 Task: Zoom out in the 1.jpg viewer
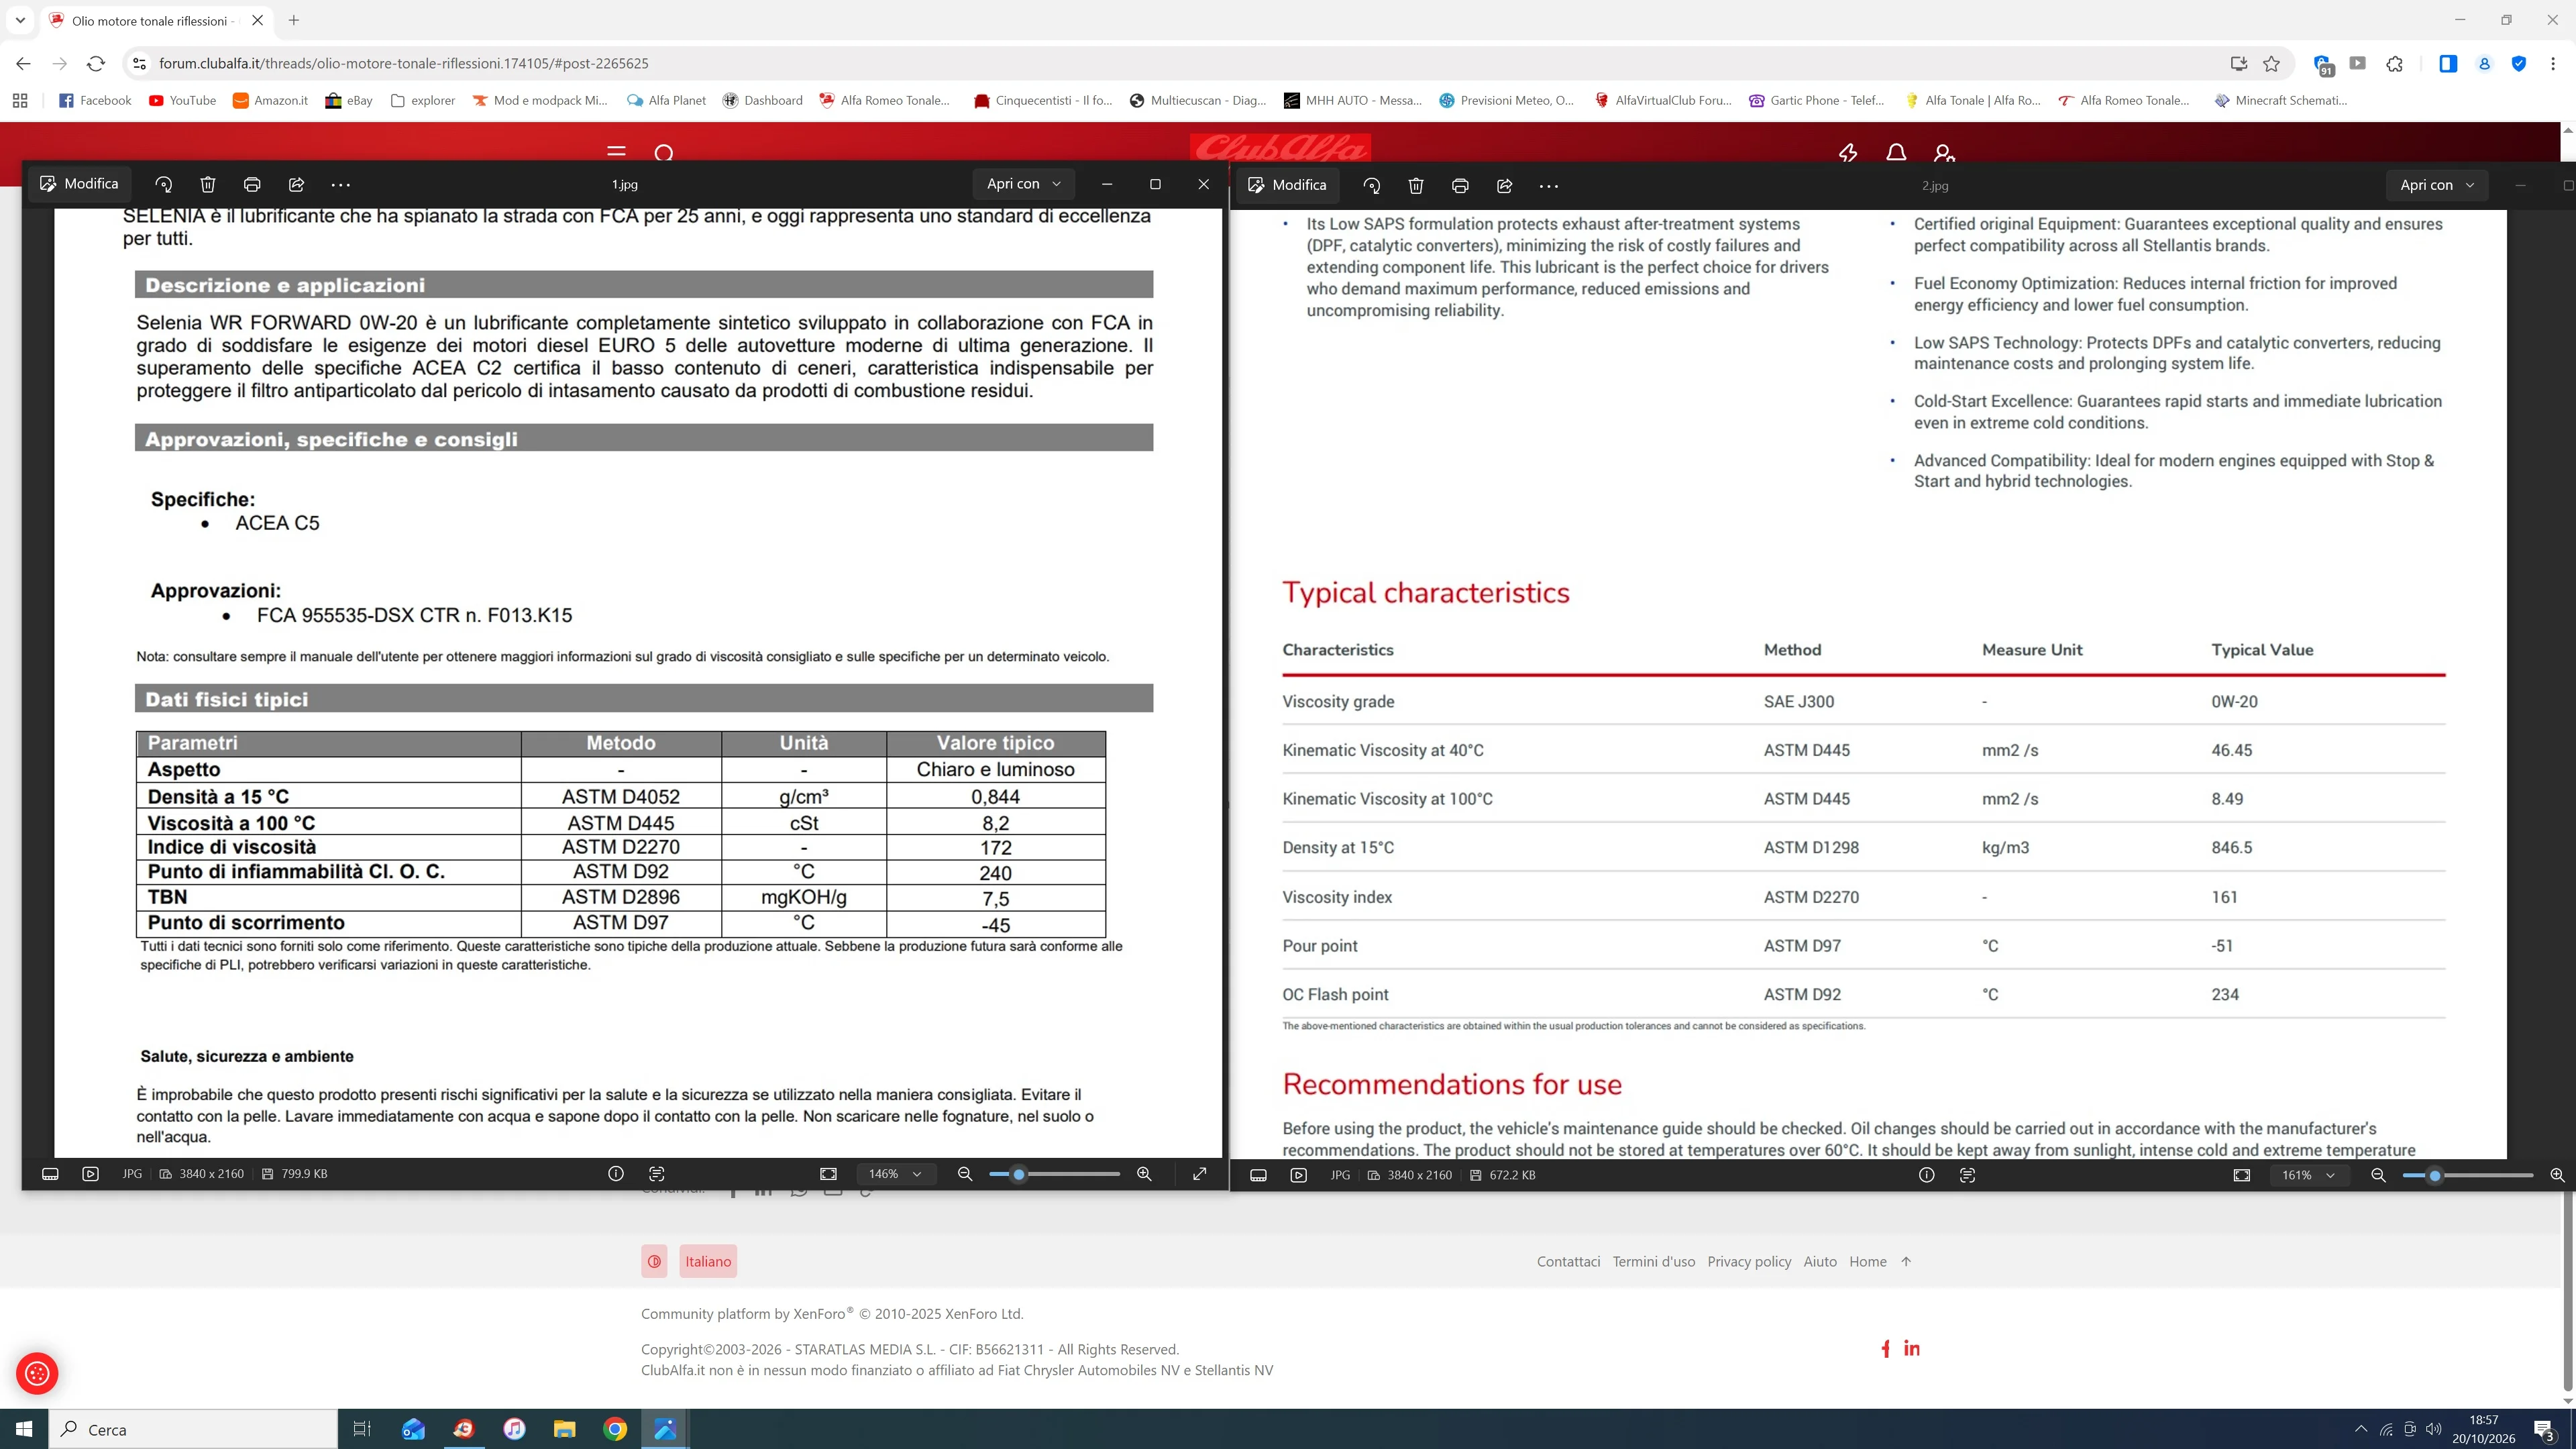click(x=965, y=1174)
